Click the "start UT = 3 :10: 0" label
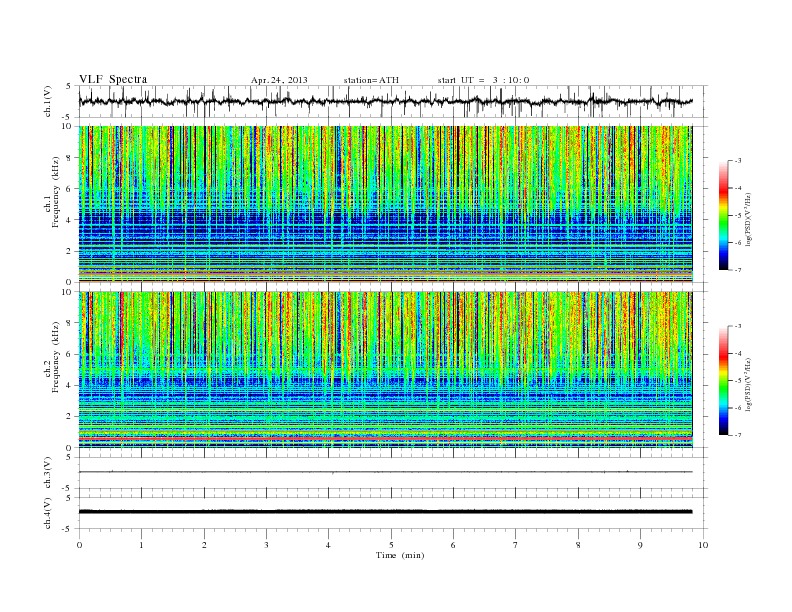The height and width of the screenshot is (612, 792). pyautogui.click(x=483, y=80)
